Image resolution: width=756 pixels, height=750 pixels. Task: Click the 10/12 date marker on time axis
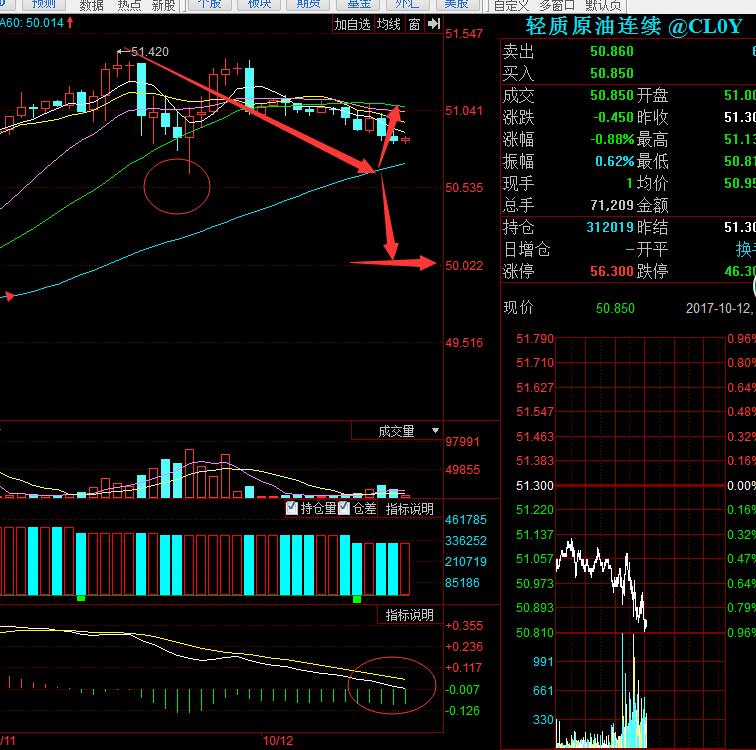[x=278, y=741]
